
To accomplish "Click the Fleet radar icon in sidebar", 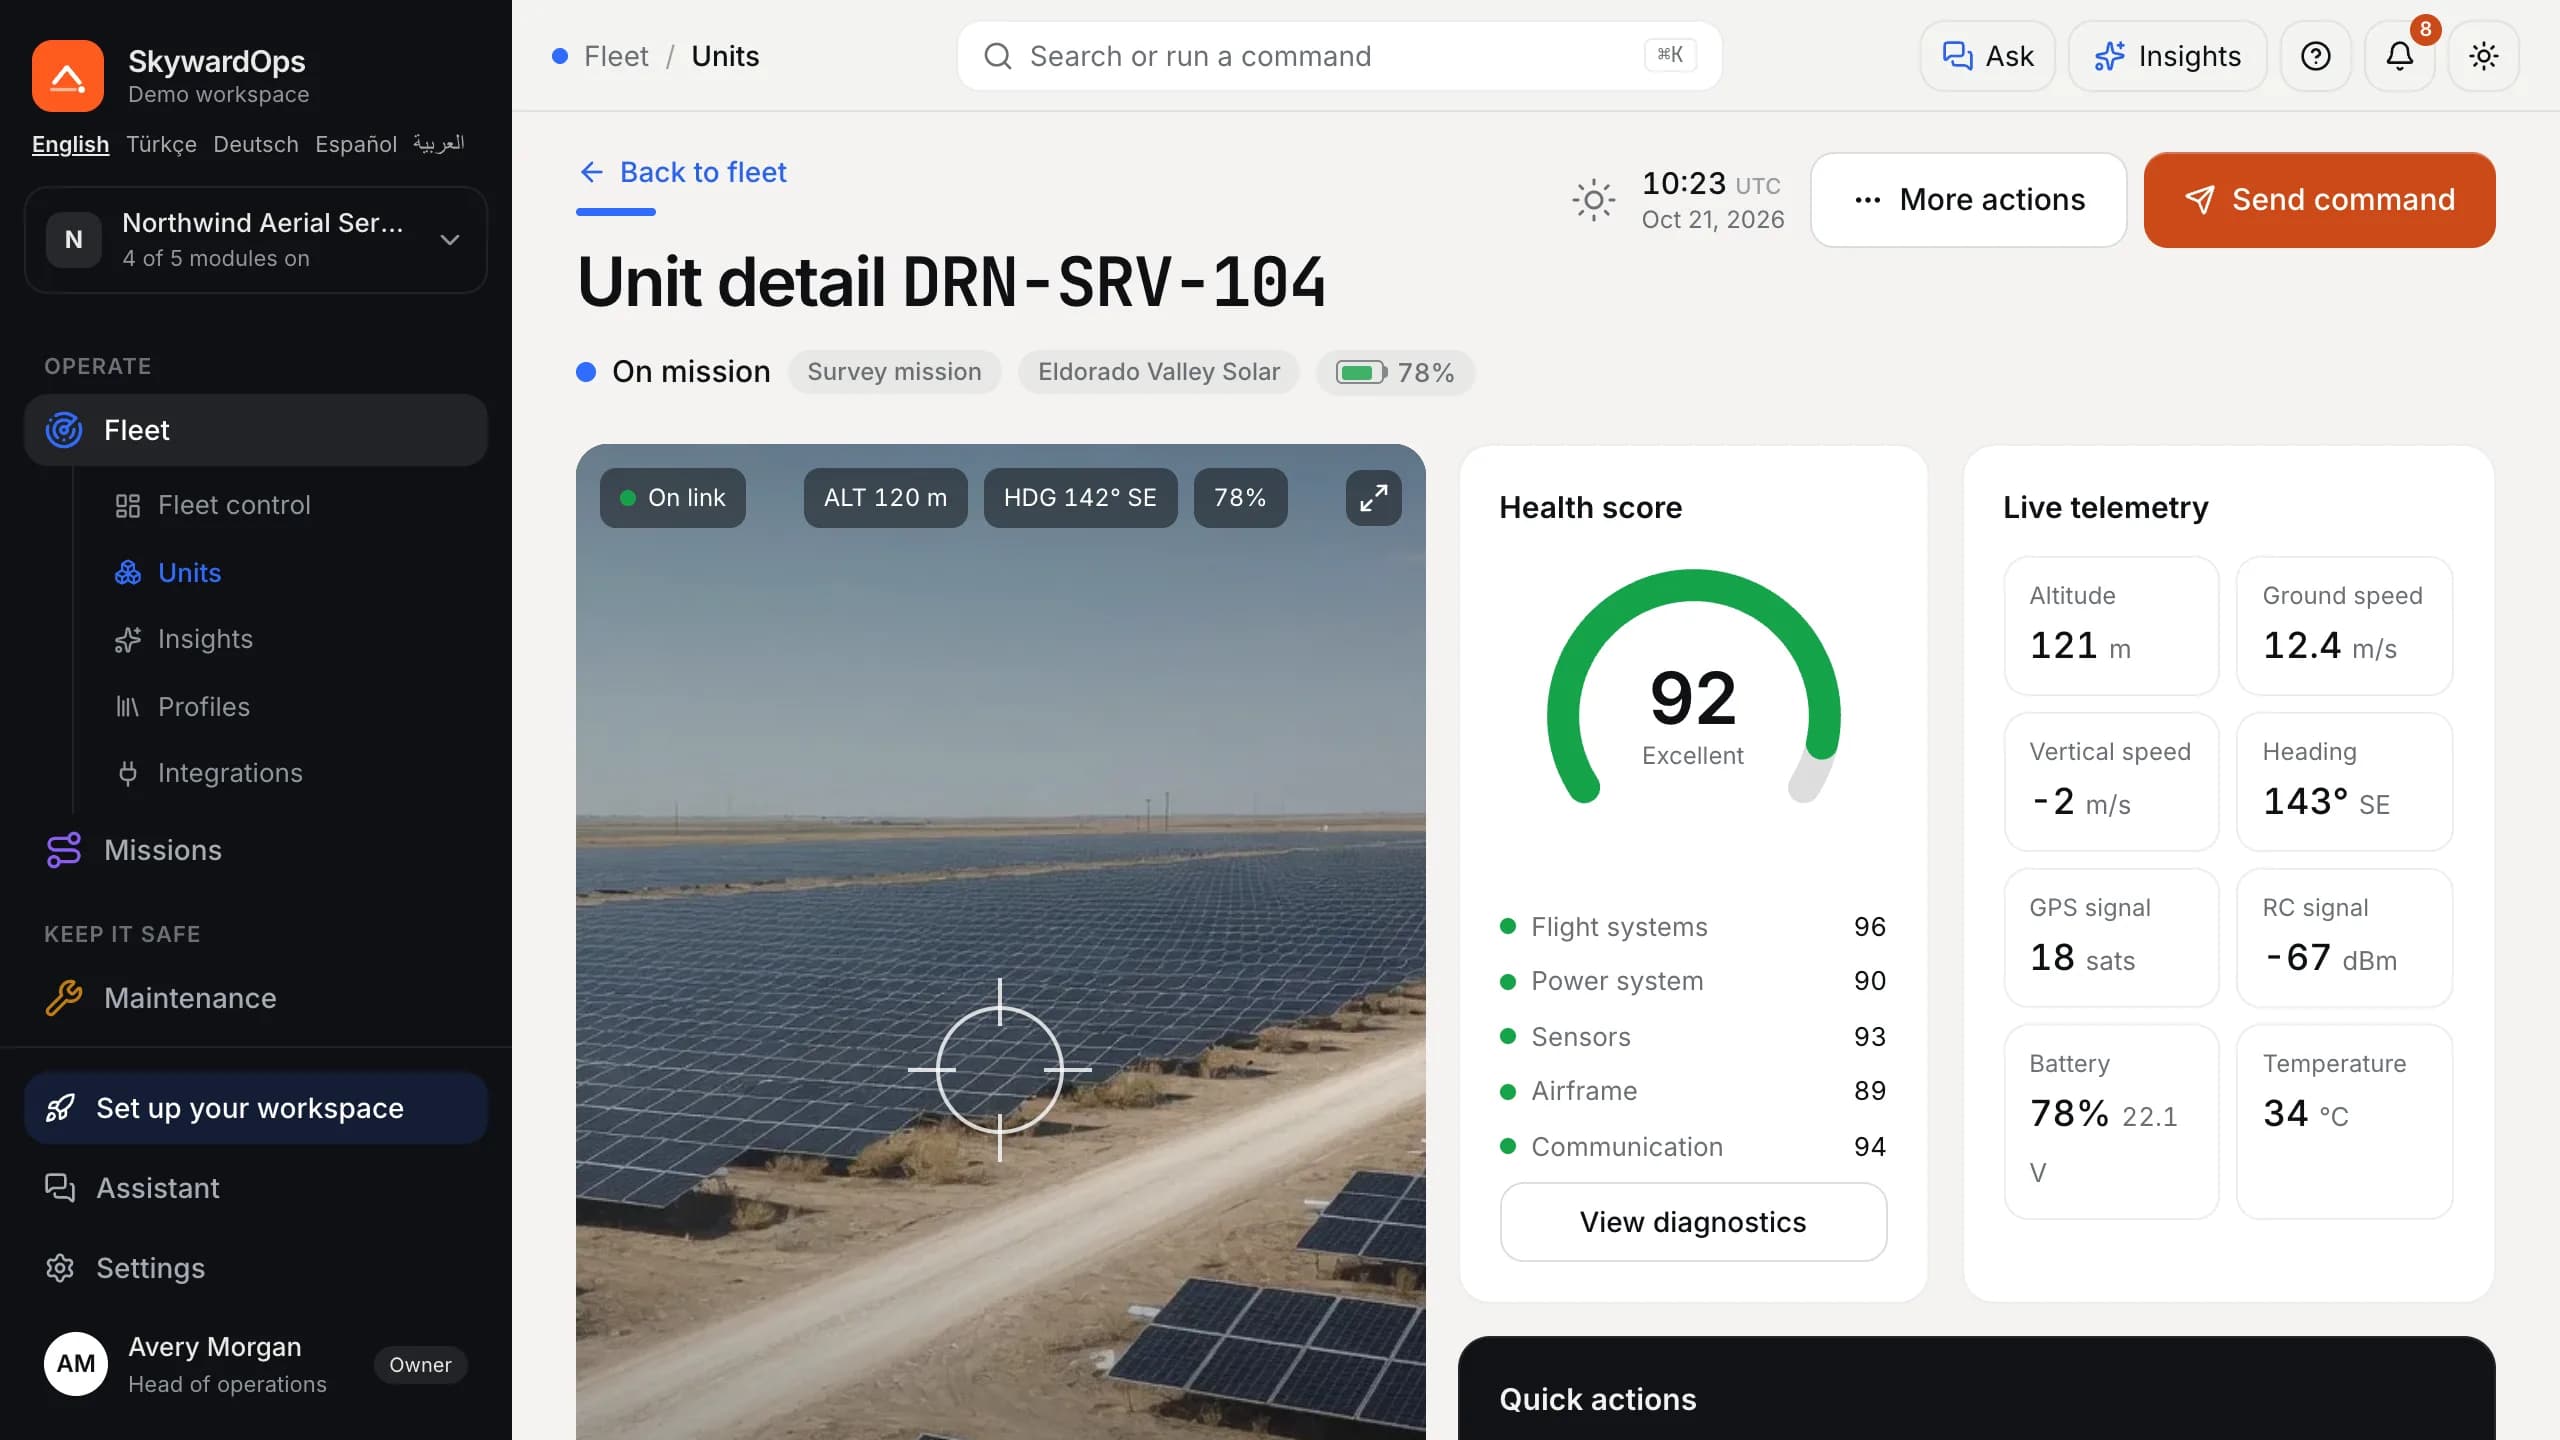I will 64,430.
